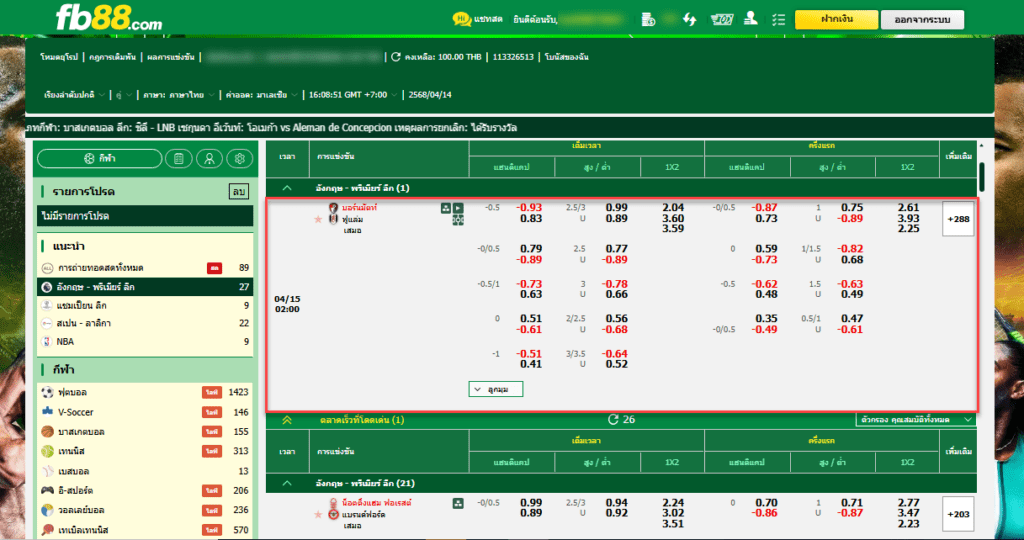Open the account icon in sidebar toolbar
1024x540 pixels.
209,159
